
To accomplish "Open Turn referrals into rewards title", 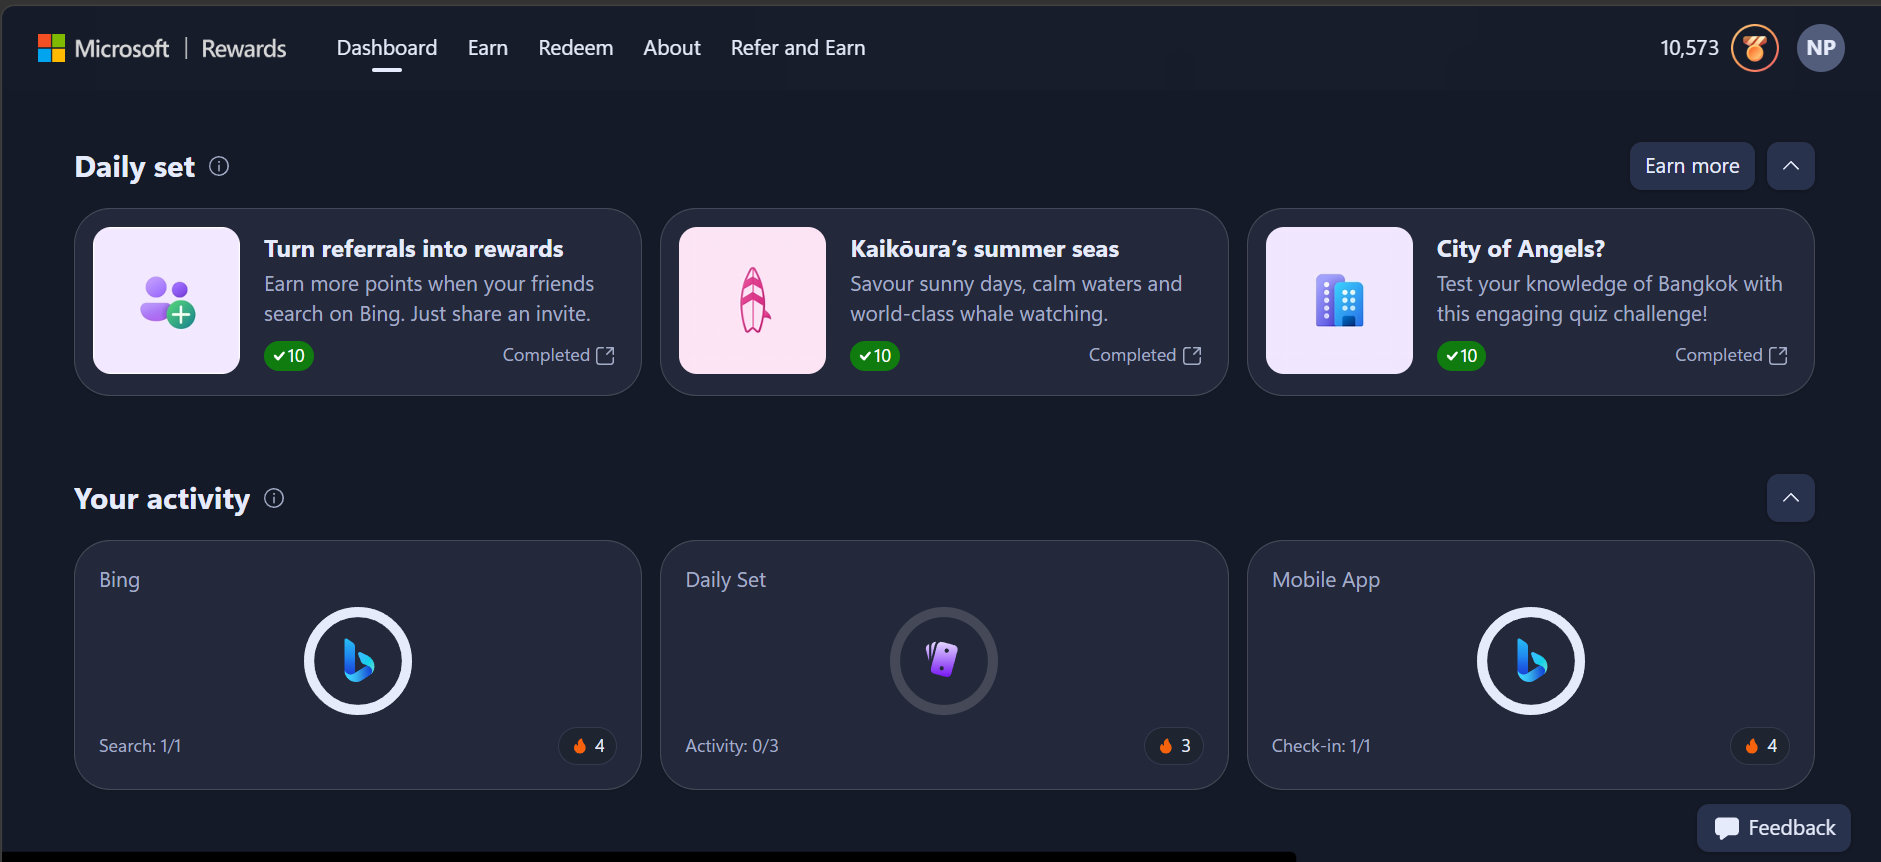I will 414,249.
